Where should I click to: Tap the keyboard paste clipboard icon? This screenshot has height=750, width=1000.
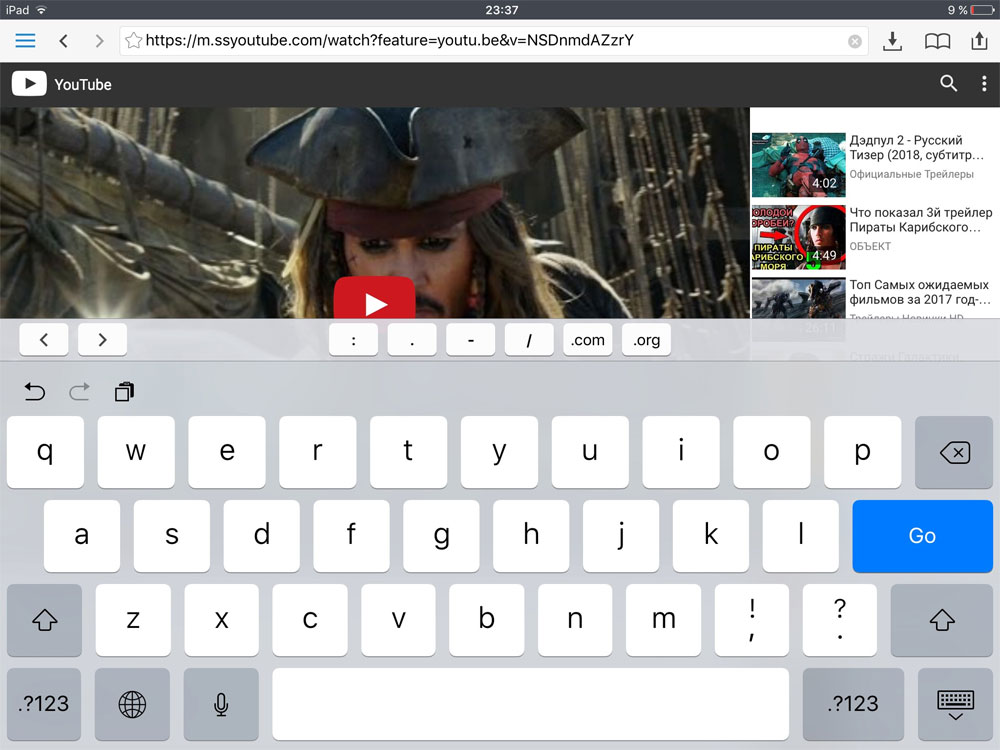tap(124, 392)
